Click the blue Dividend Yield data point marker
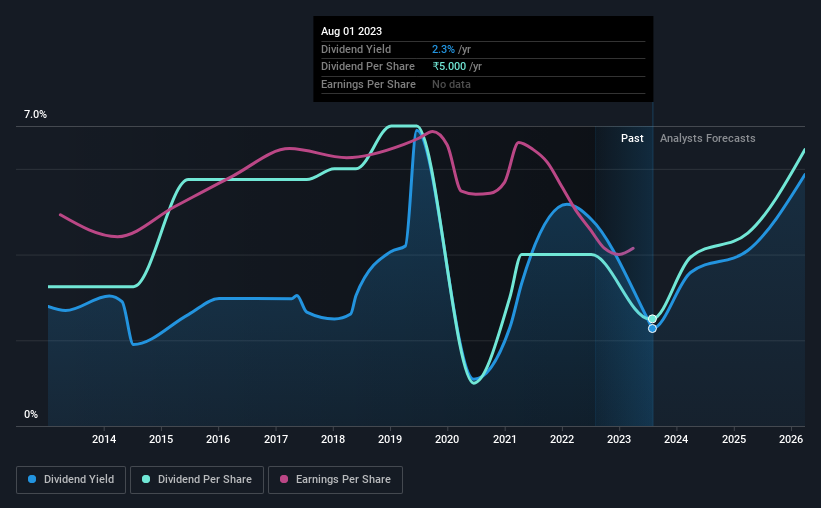 tap(652, 328)
